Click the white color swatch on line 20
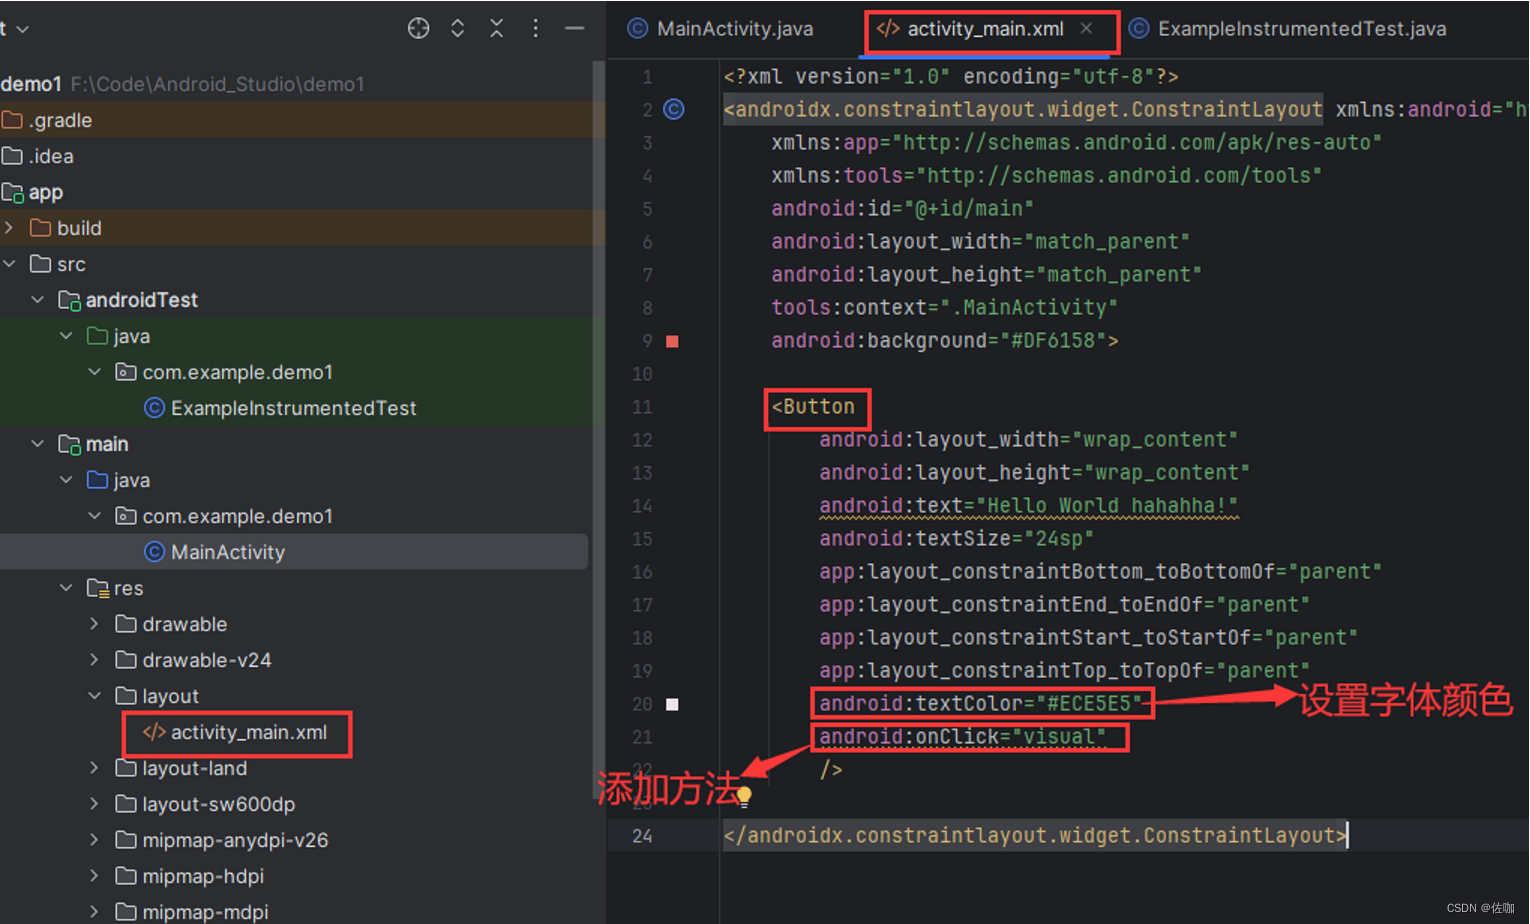The height and width of the screenshot is (924, 1530). [x=672, y=705]
